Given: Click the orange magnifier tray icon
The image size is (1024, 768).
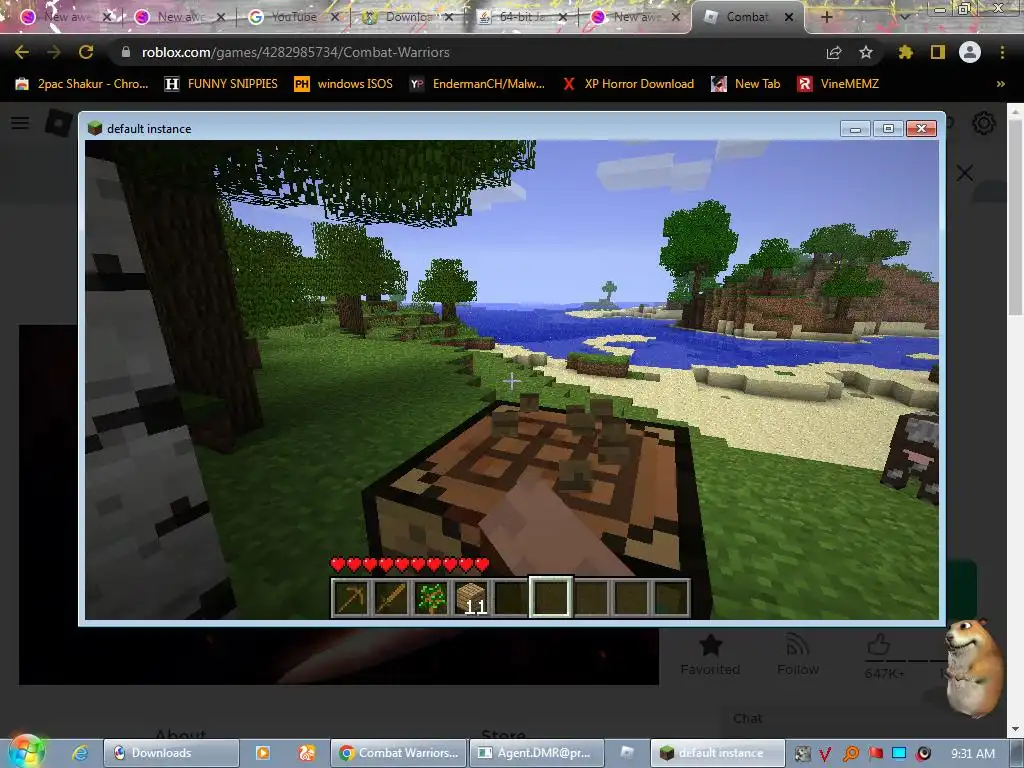Looking at the screenshot, I should click(x=850, y=754).
